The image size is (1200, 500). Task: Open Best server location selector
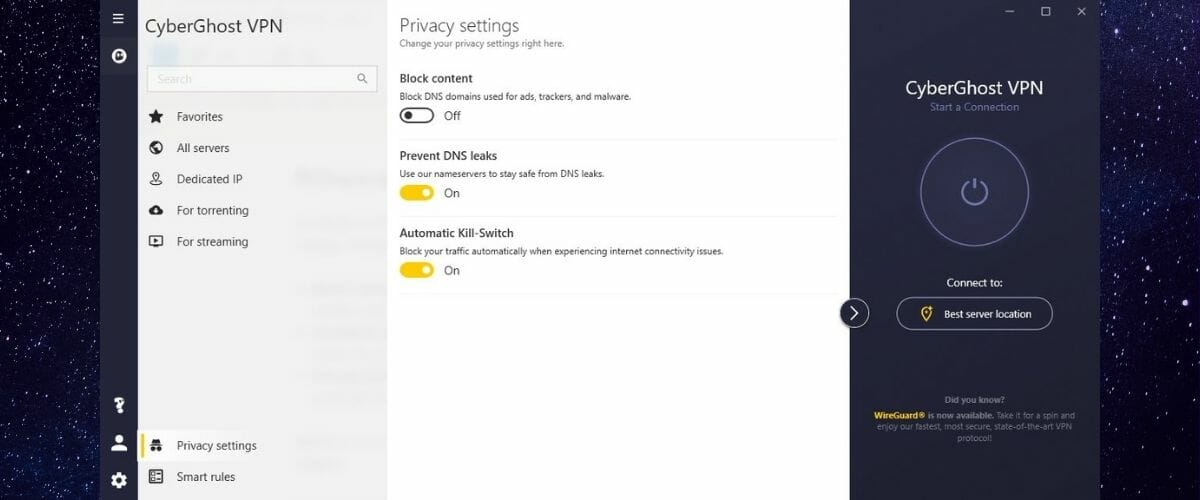[x=974, y=313]
